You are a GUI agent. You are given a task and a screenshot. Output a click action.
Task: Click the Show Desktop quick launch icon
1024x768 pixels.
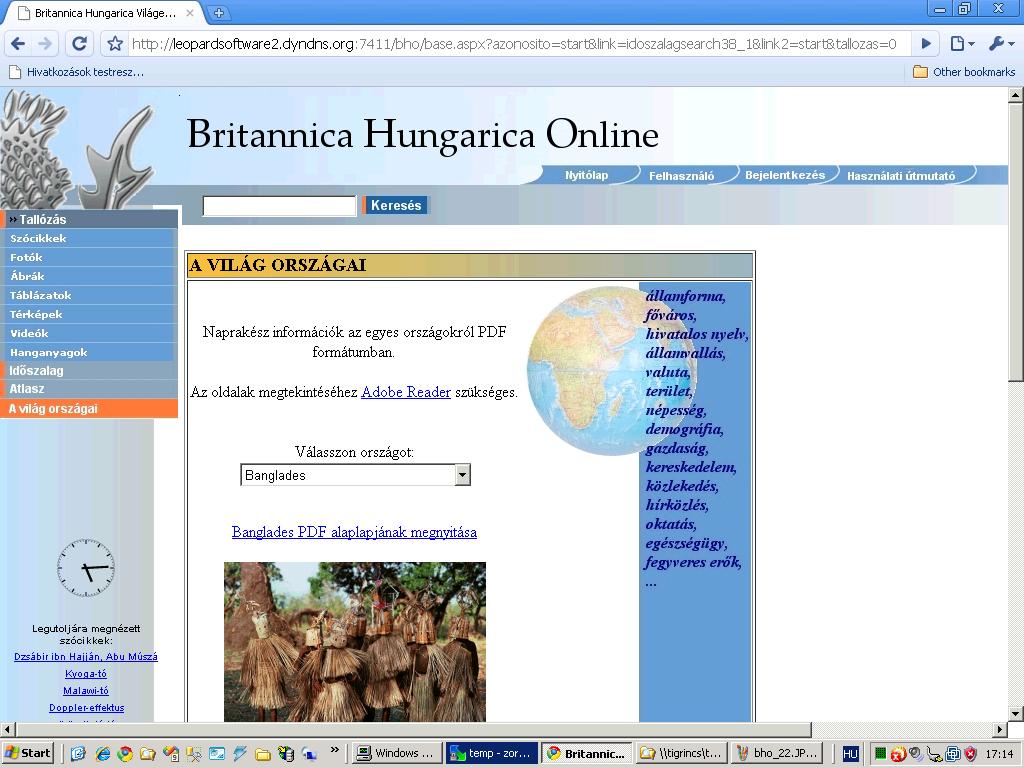click(78, 754)
